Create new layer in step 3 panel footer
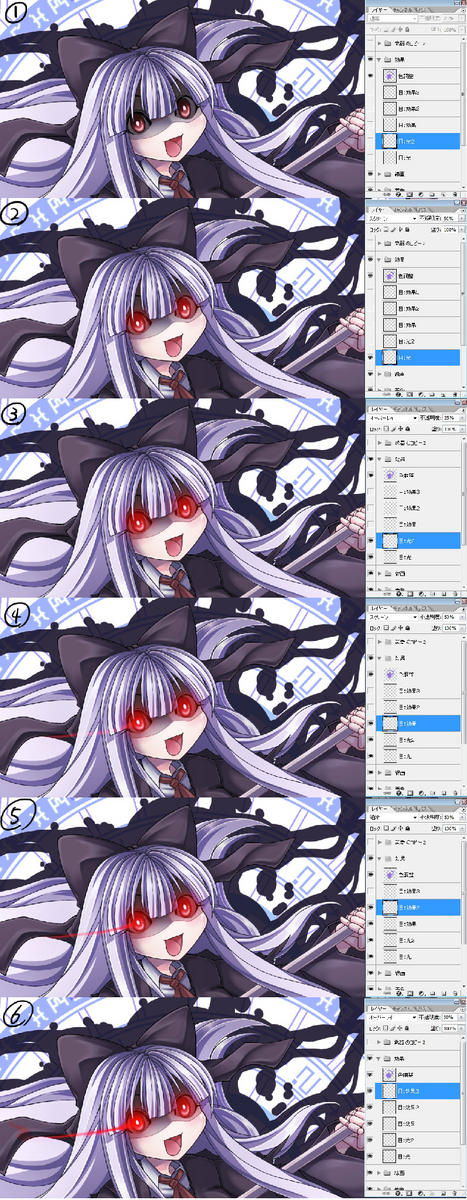The width and height of the screenshot is (467, 1200). 444,594
